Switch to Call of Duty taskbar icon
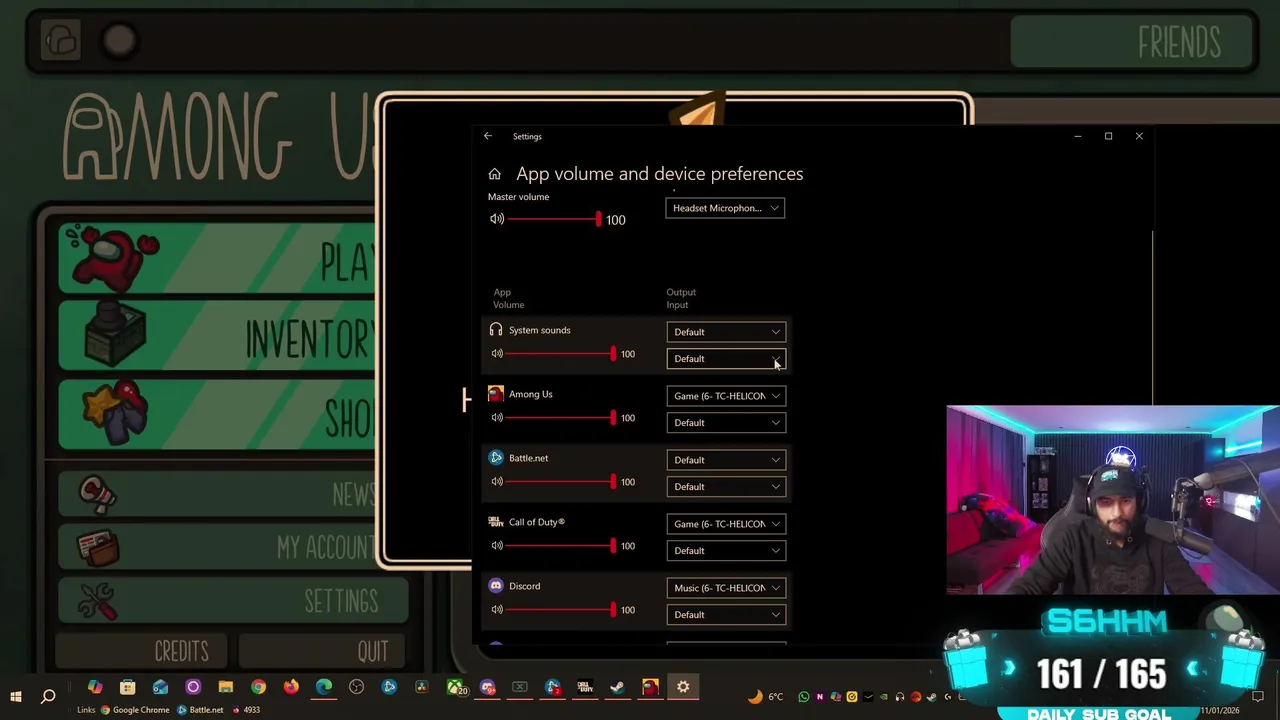 [x=585, y=687]
